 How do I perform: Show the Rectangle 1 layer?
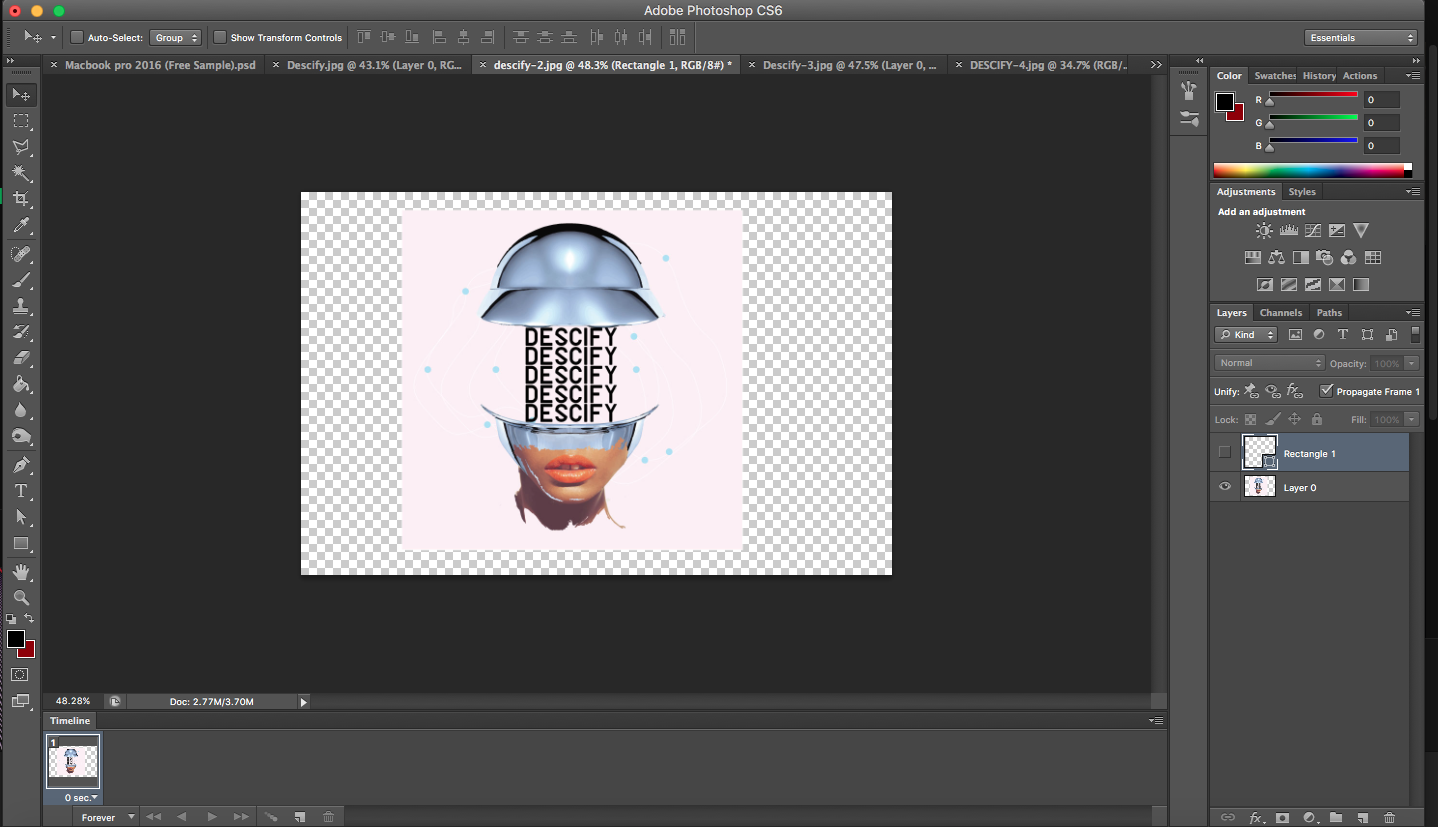click(1224, 453)
